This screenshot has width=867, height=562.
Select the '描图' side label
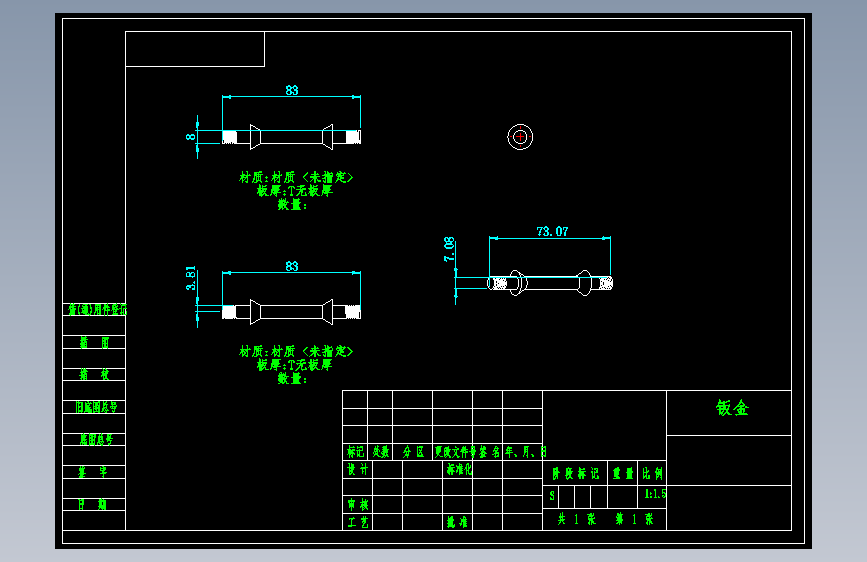[x=94, y=343]
